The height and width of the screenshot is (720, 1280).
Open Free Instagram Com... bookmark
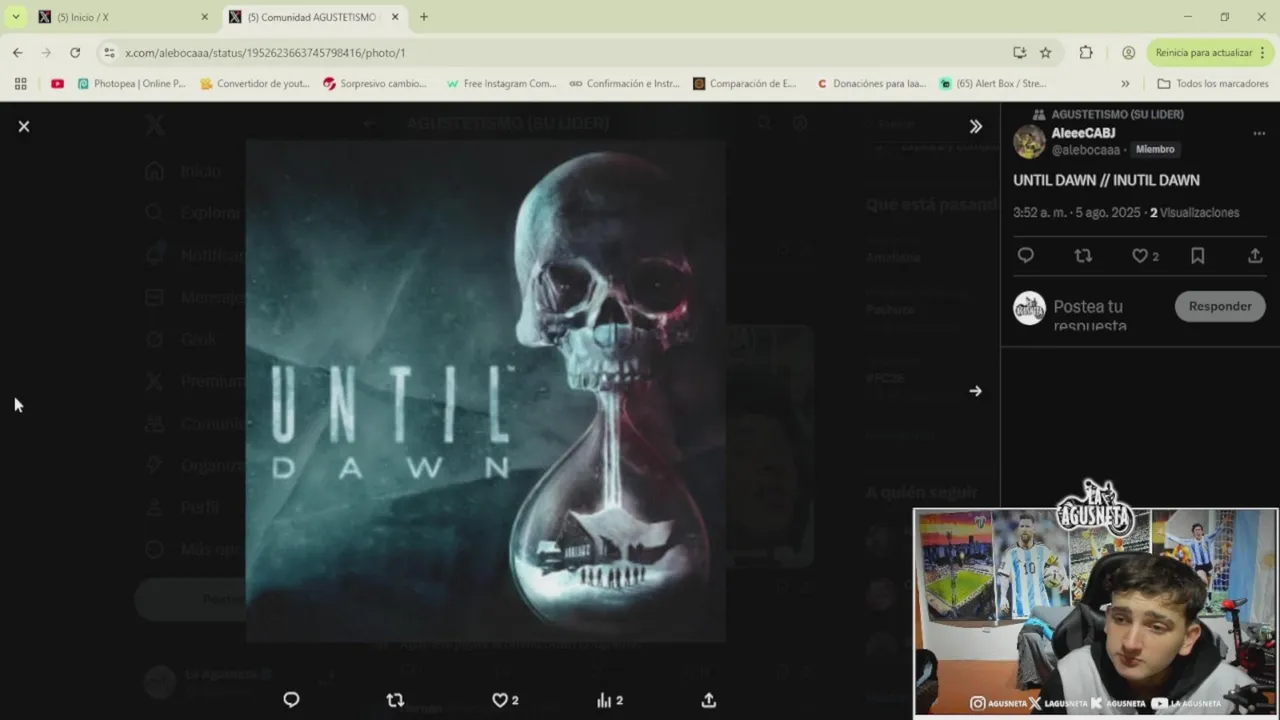(501, 84)
